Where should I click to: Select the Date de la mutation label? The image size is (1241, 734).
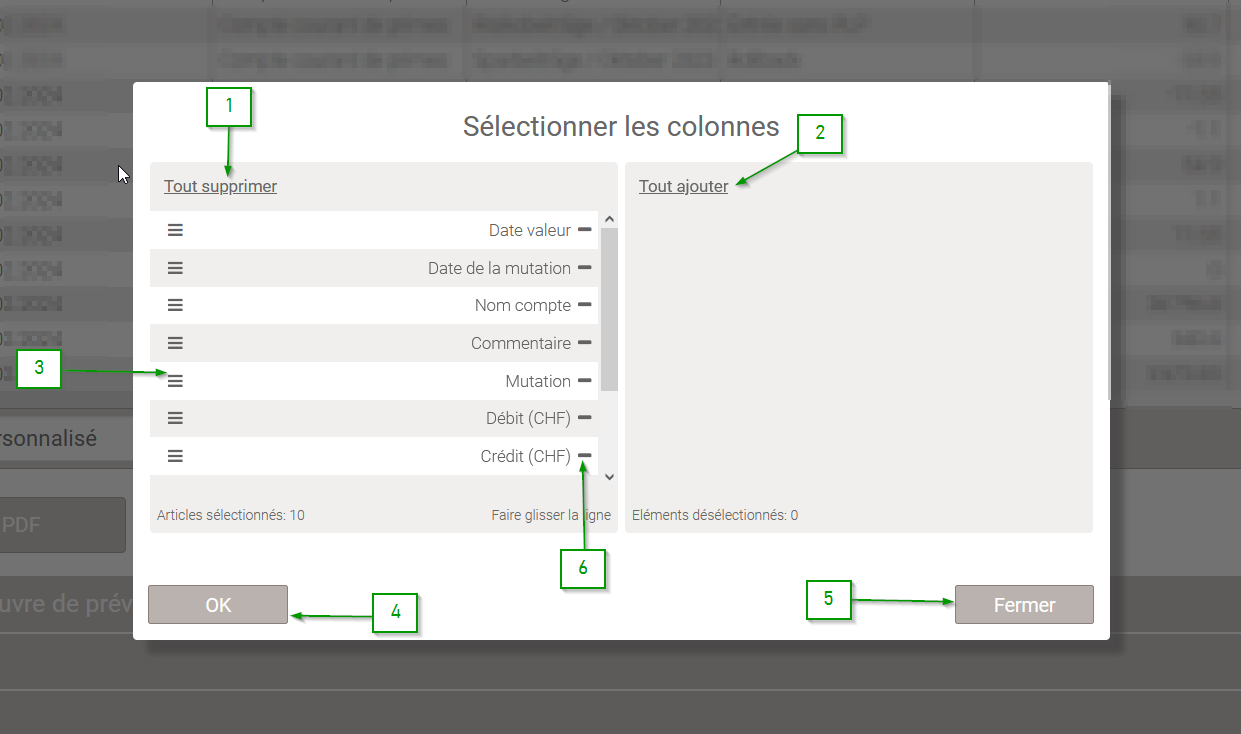[499, 268]
